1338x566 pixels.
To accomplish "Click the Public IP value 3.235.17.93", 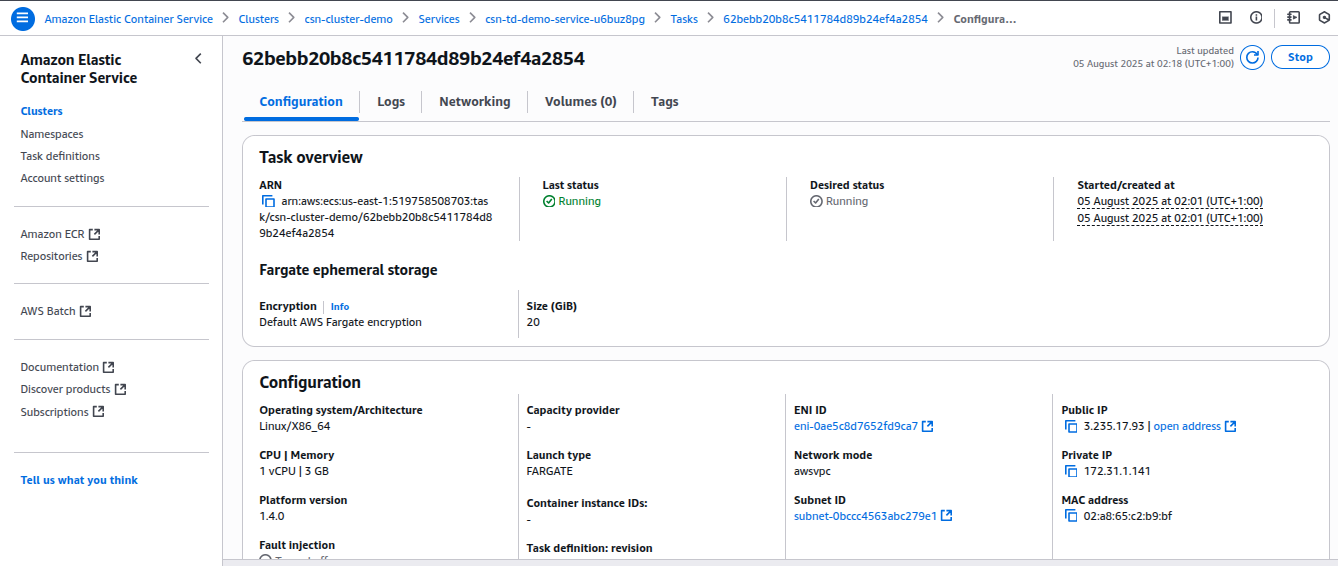I will point(1114,426).
